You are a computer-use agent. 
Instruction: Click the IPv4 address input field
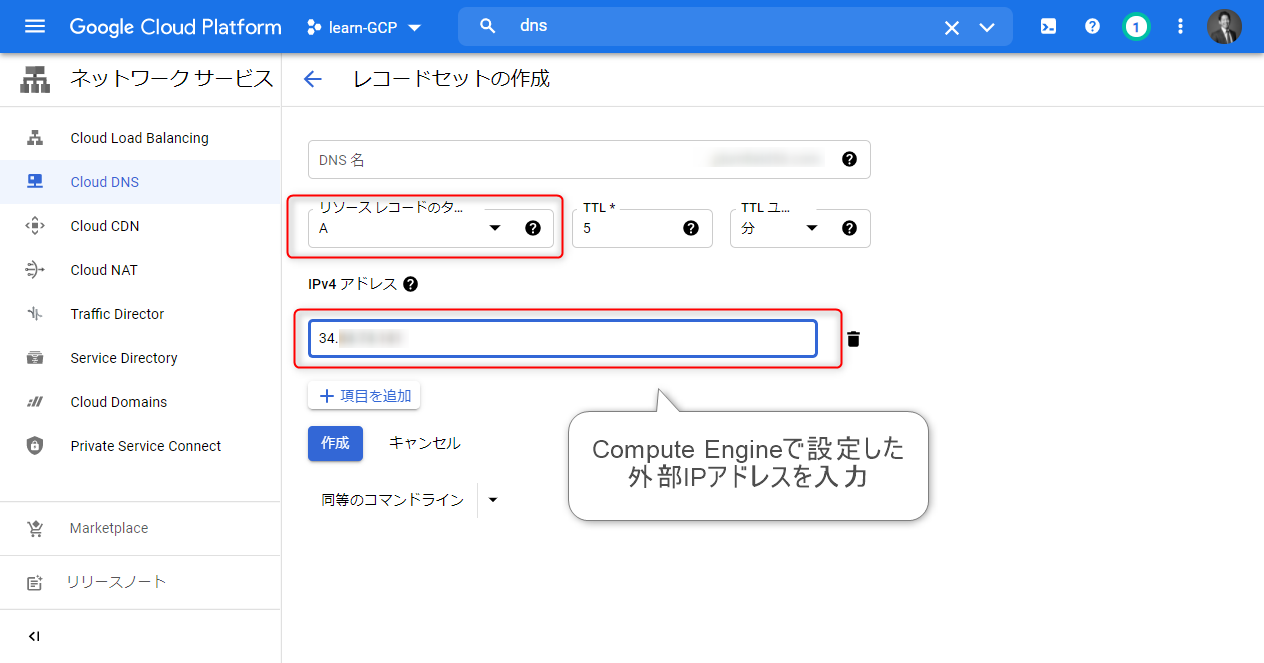pyautogui.click(x=563, y=339)
